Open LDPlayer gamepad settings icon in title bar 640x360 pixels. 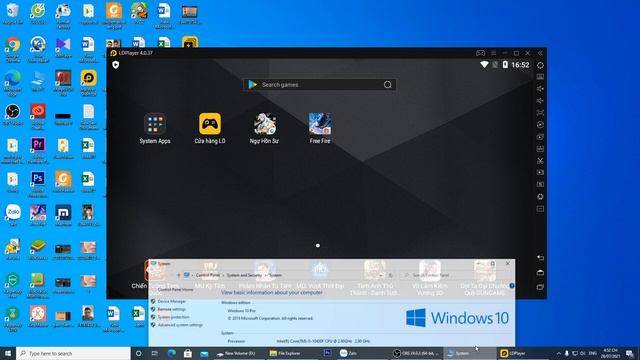click(x=480, y=53)
